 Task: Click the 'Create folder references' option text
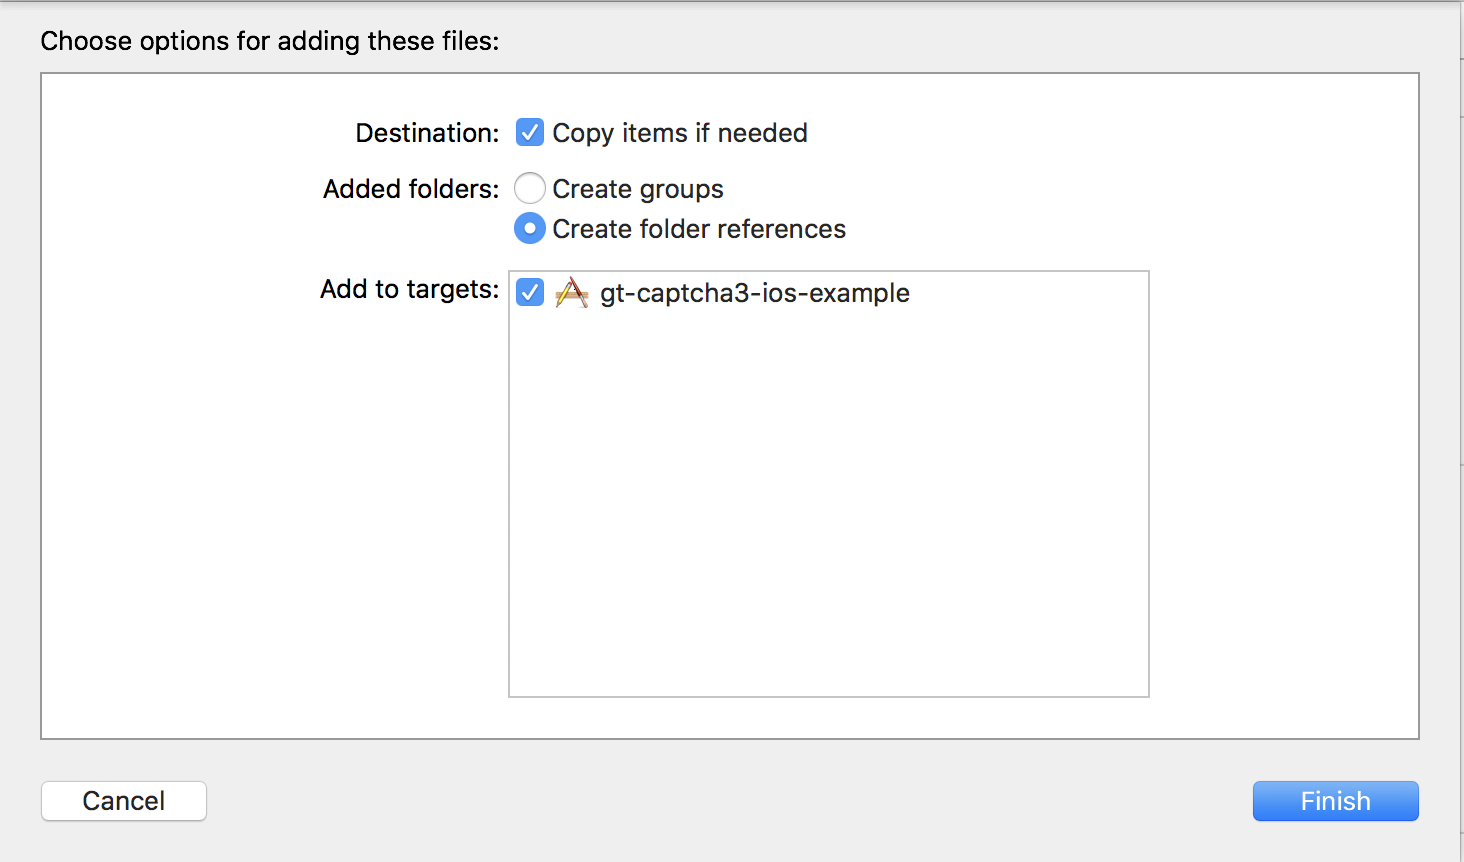(x=699, y=229)
